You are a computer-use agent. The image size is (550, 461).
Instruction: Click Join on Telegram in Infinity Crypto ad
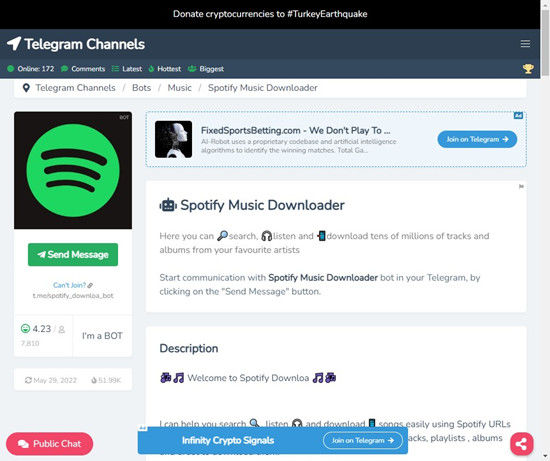click(363, 440)
